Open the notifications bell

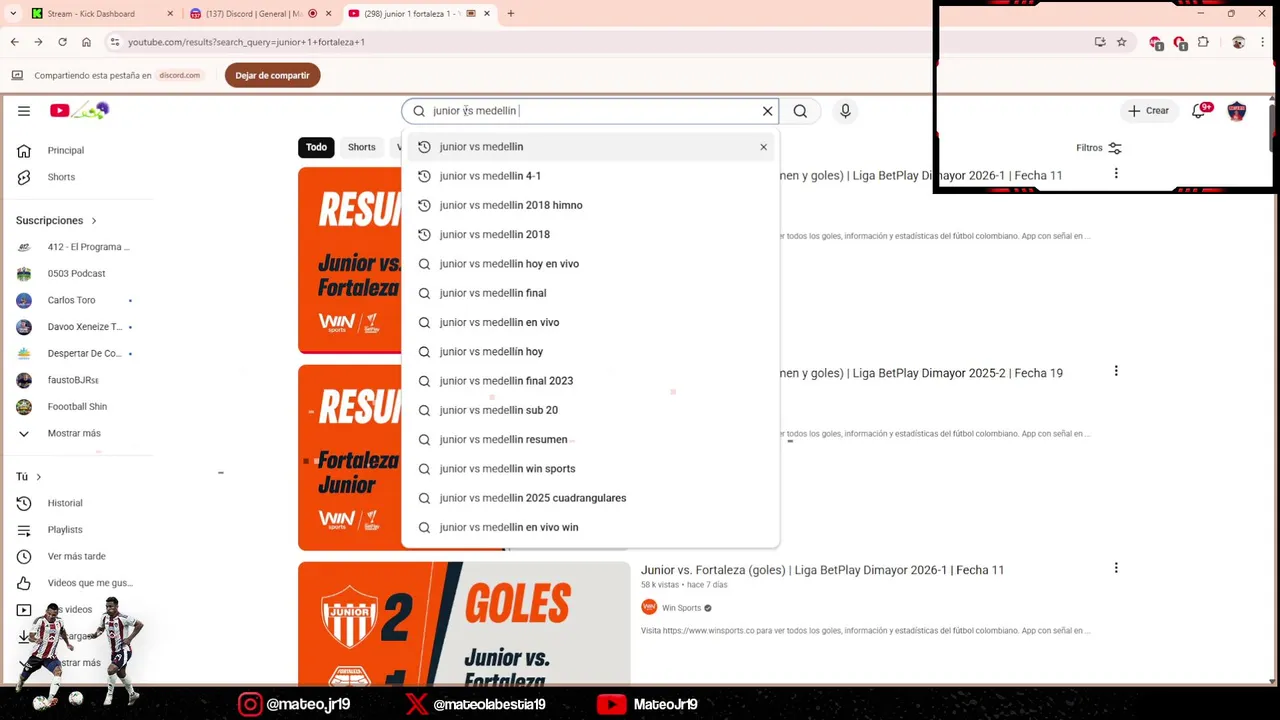[x=1200, y=111]
